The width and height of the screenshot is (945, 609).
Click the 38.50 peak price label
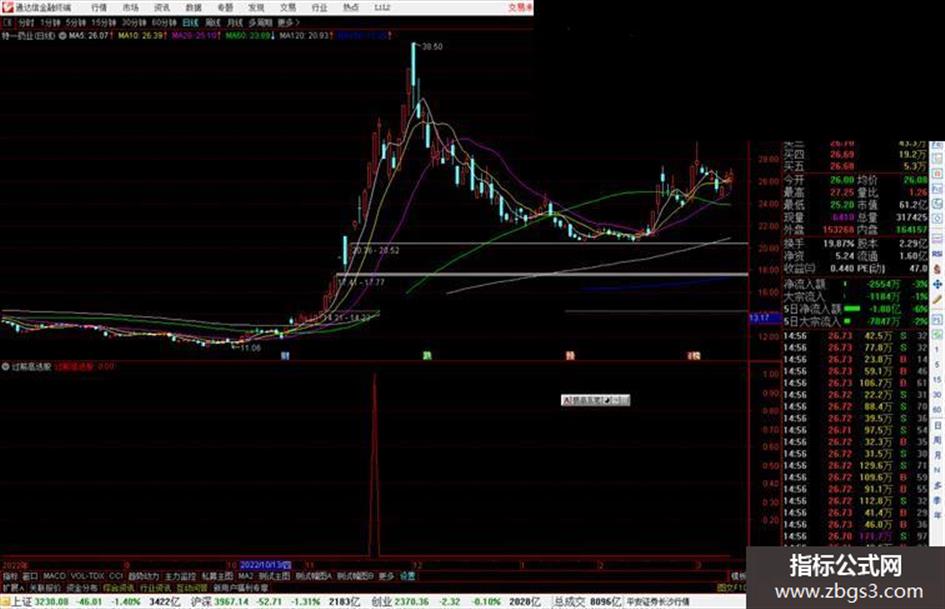tap(432, 46)
